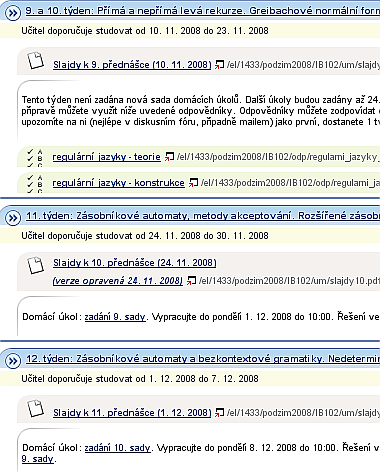The image size is (380, 472).
Task: Click shortcut icon after verze opravená link
Action: (191, 281)
